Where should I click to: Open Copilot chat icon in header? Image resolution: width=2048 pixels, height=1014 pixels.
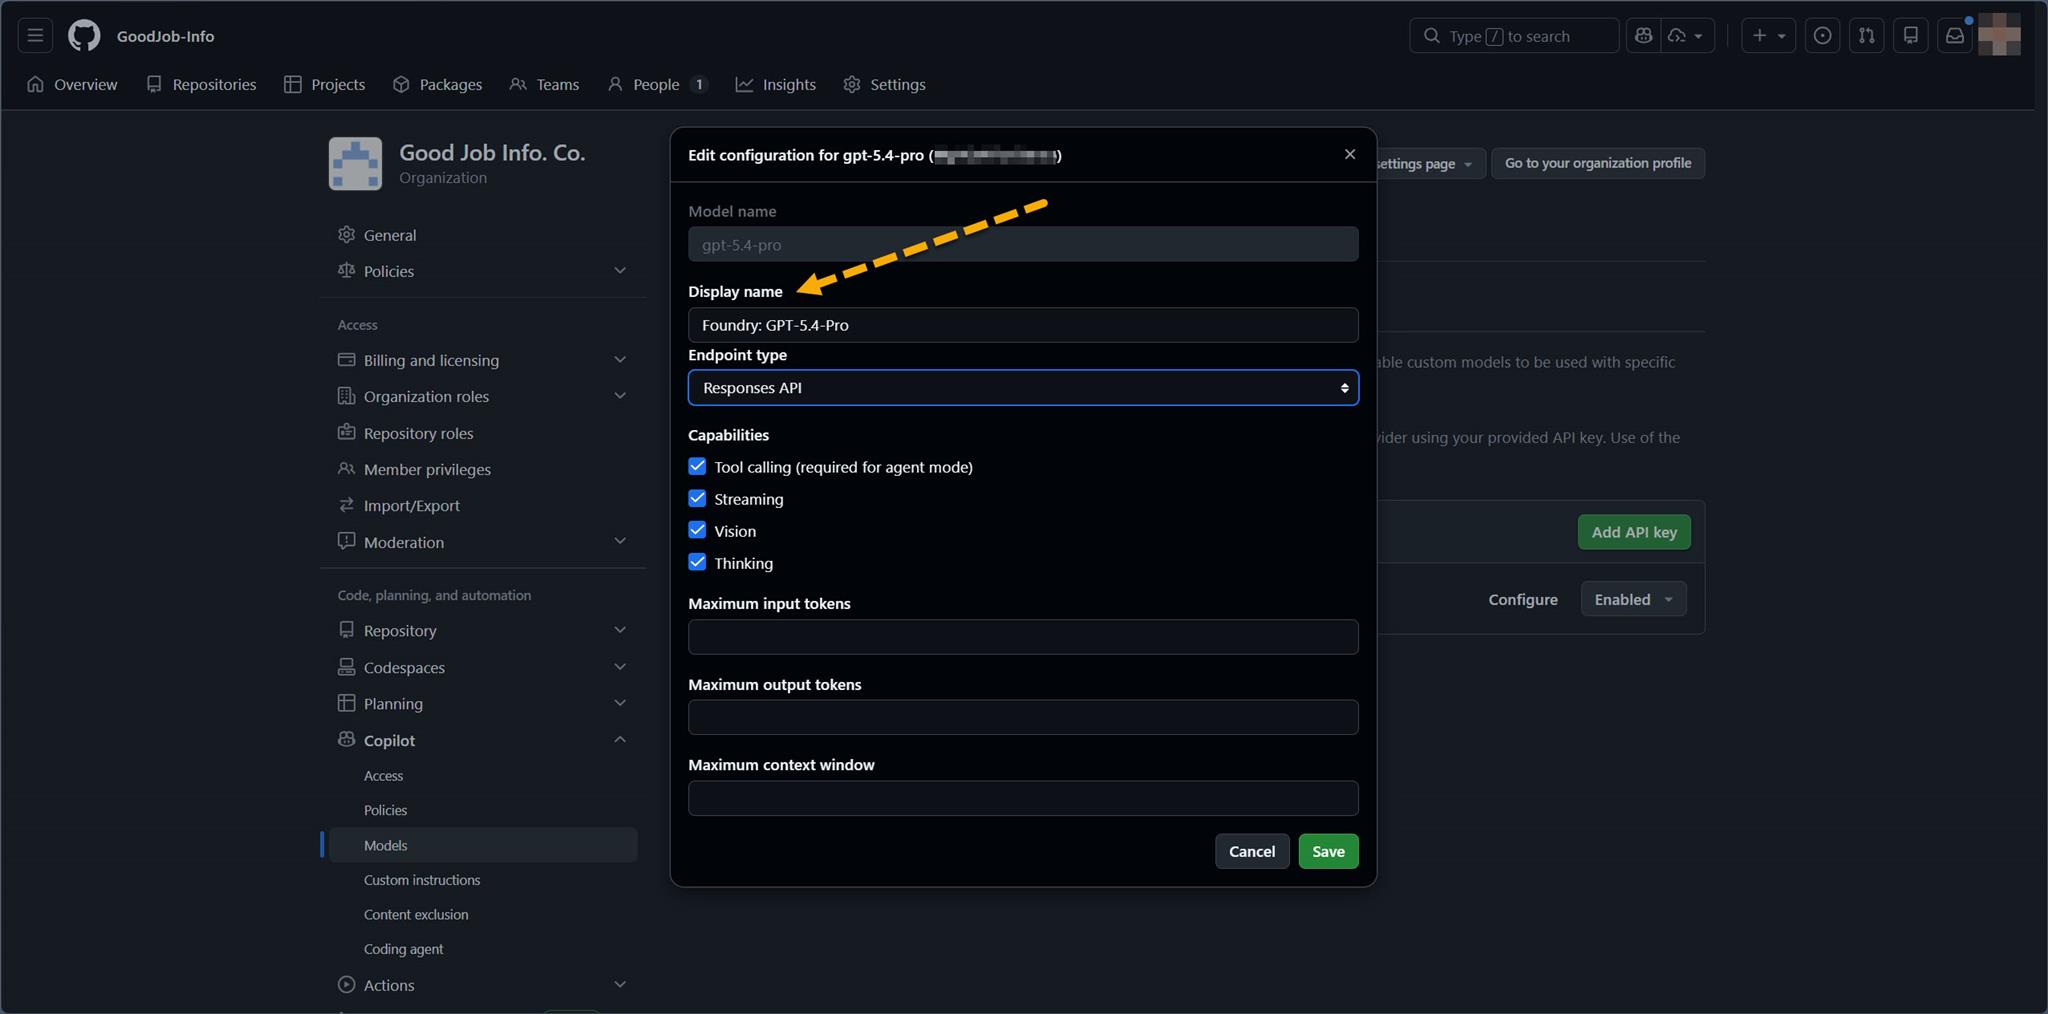[1643, 36]
